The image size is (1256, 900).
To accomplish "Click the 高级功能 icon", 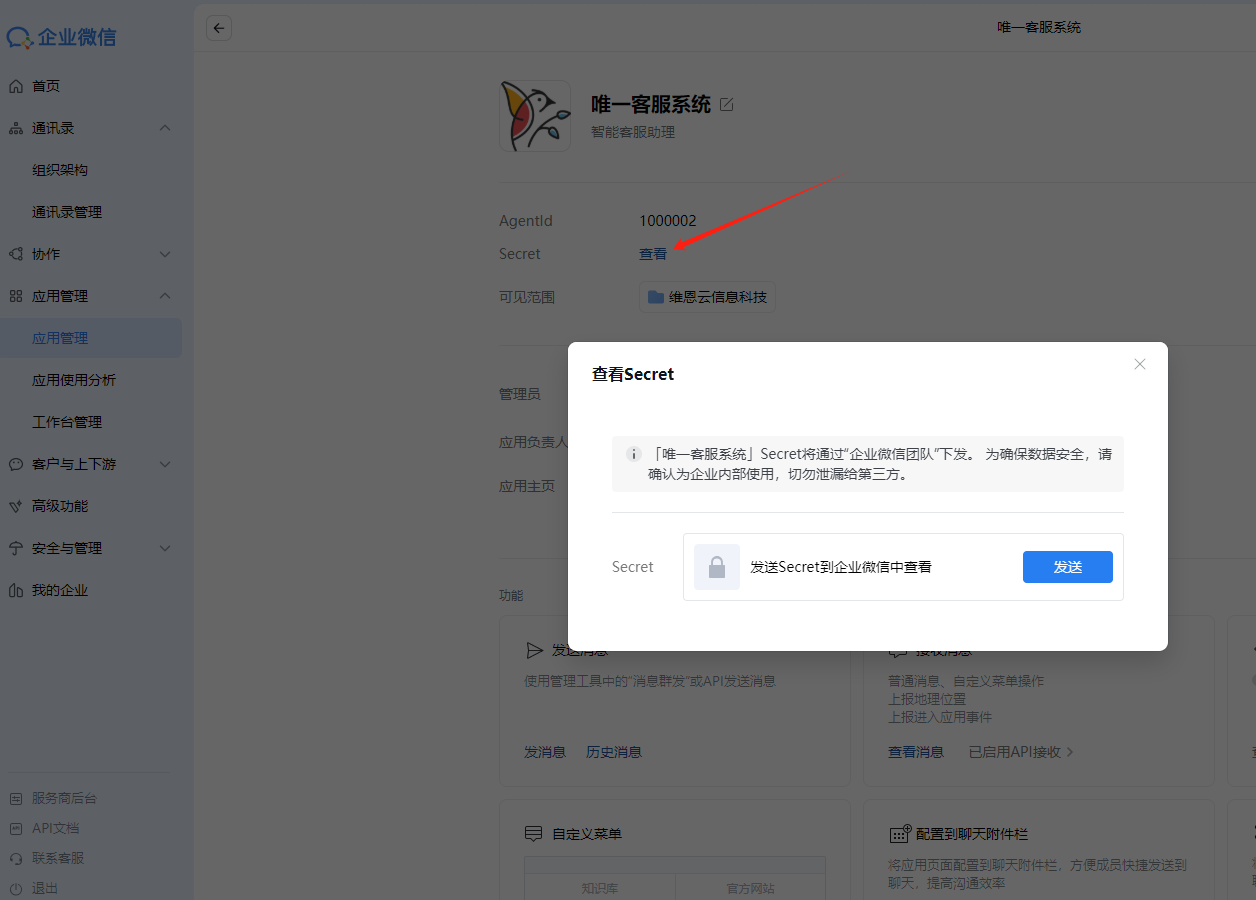I will (x=16, y=506).
